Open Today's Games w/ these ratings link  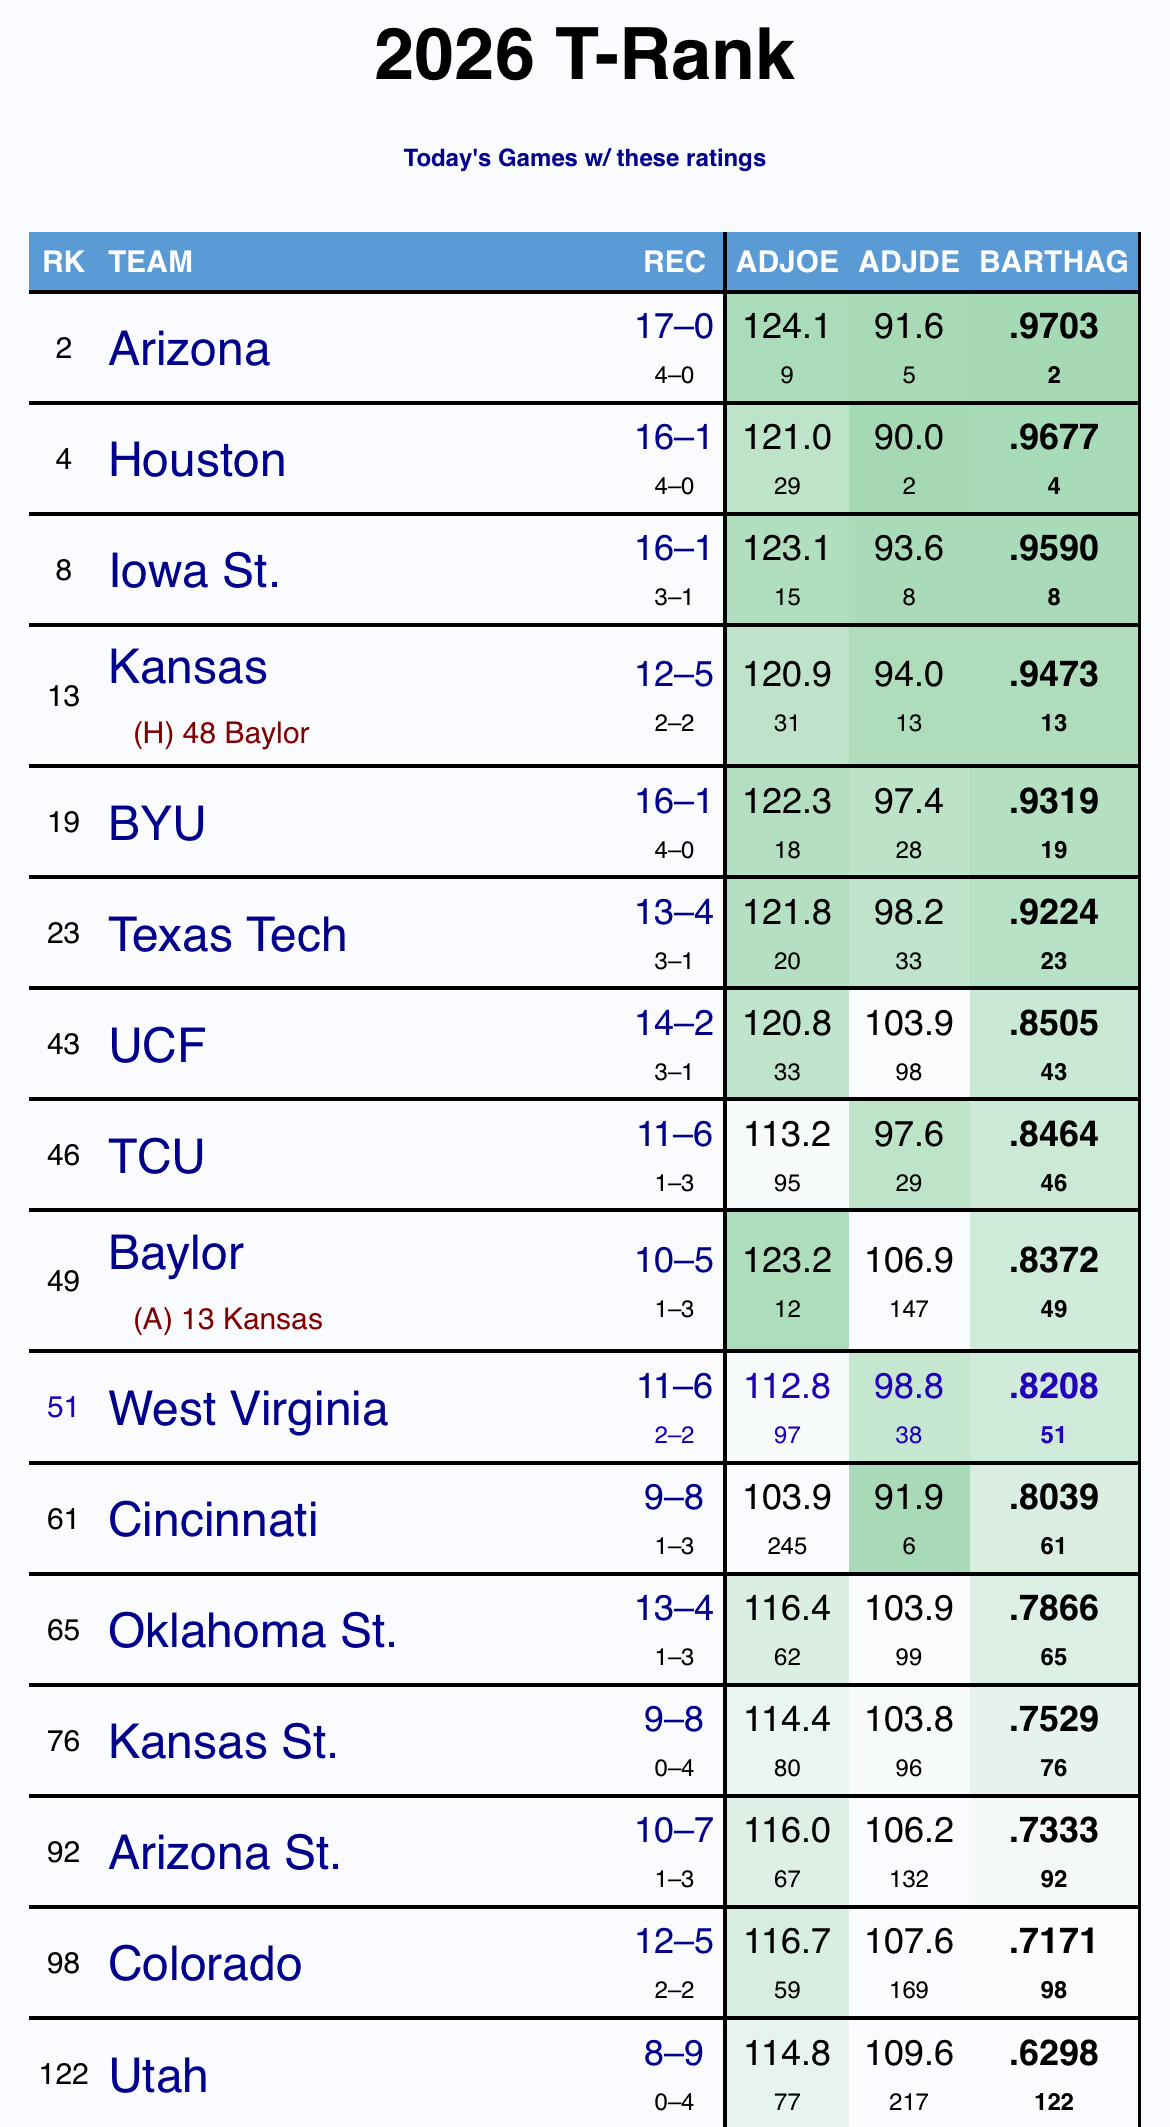coord(584,158)
